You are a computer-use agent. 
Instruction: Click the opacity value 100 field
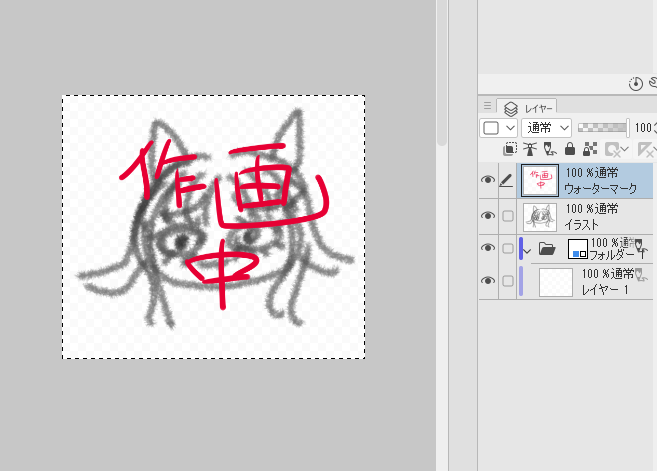[x=644, y=127]
